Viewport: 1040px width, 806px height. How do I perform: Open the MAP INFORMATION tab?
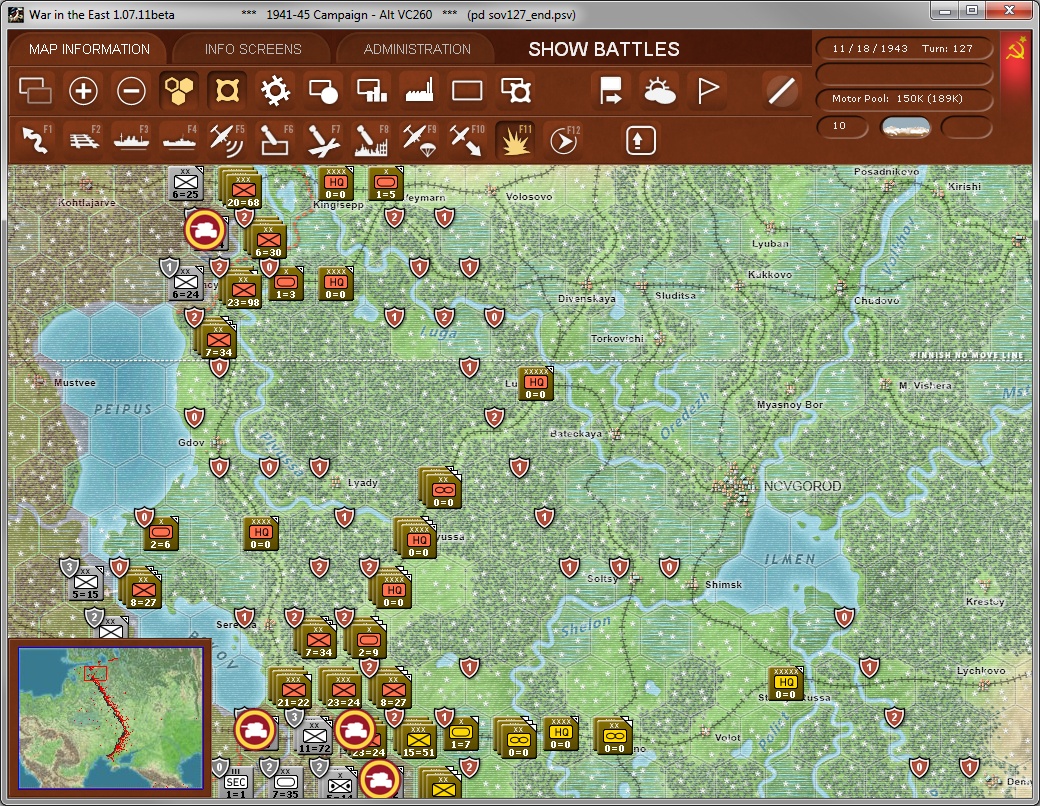pyautogui.click(x=90, y=49)
